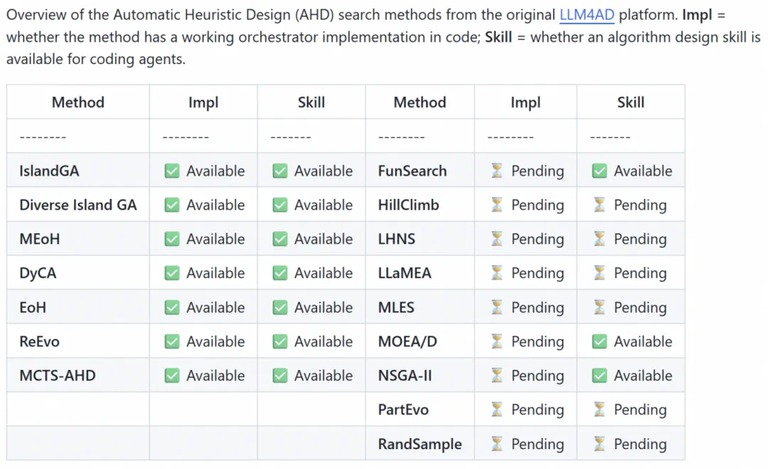Viewport: 768px width, 469px height.
Task: Click PartEvo Skill hourglass icon
Action: (x=600, y=409)
